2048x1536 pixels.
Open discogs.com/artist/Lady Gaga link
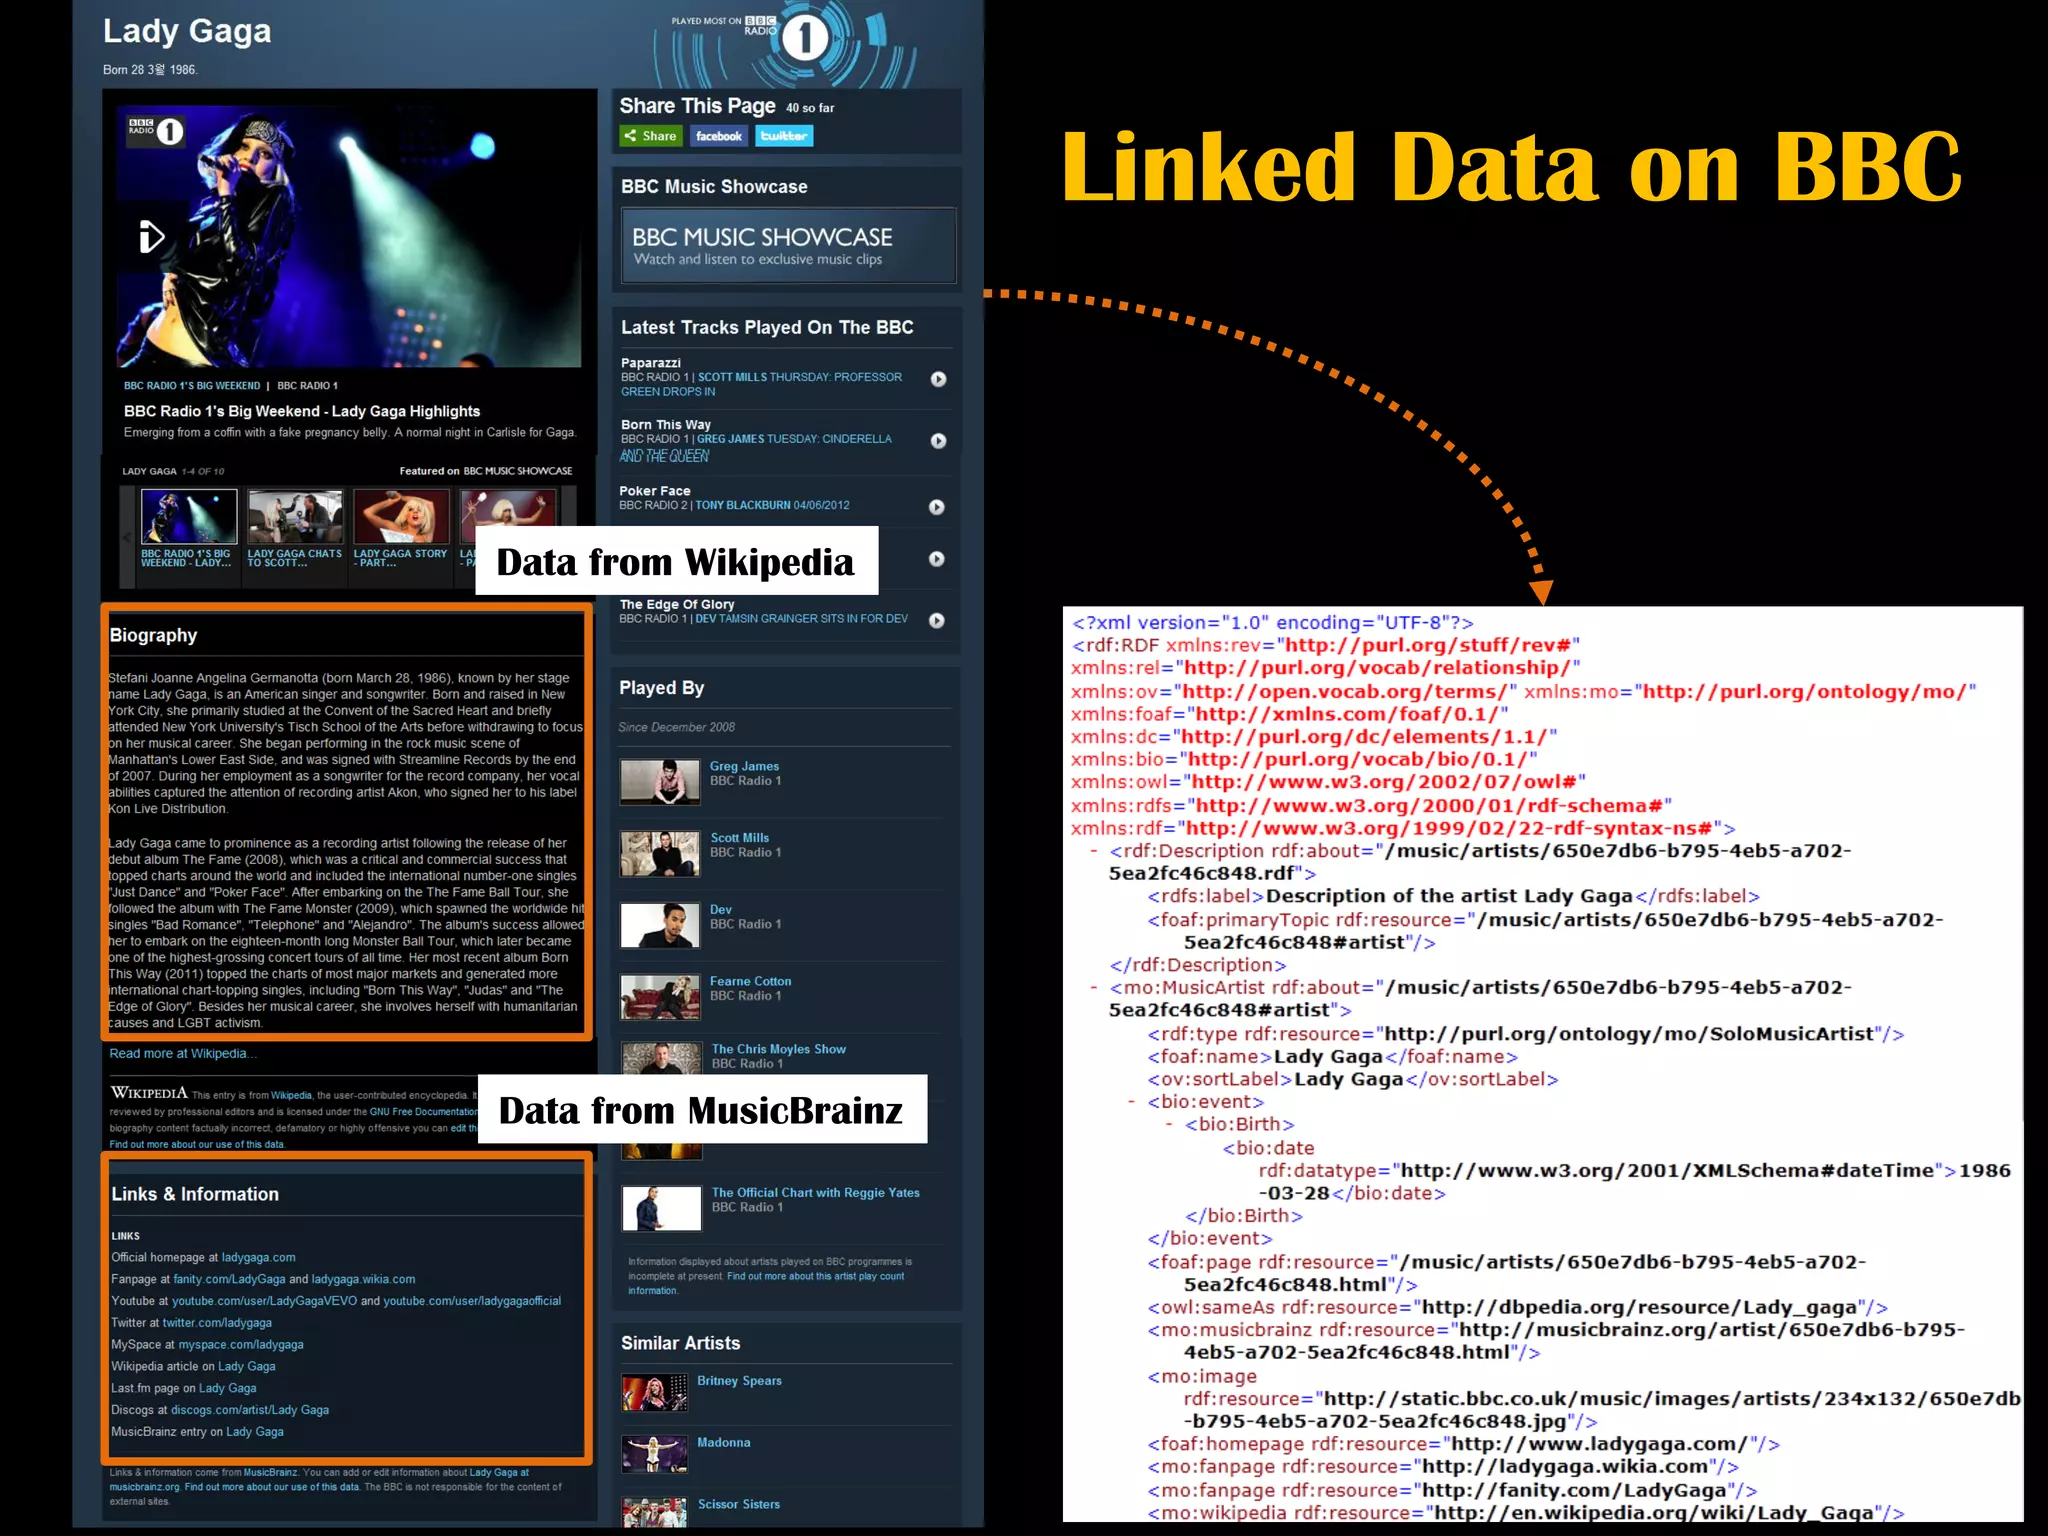coord(250,1411)
